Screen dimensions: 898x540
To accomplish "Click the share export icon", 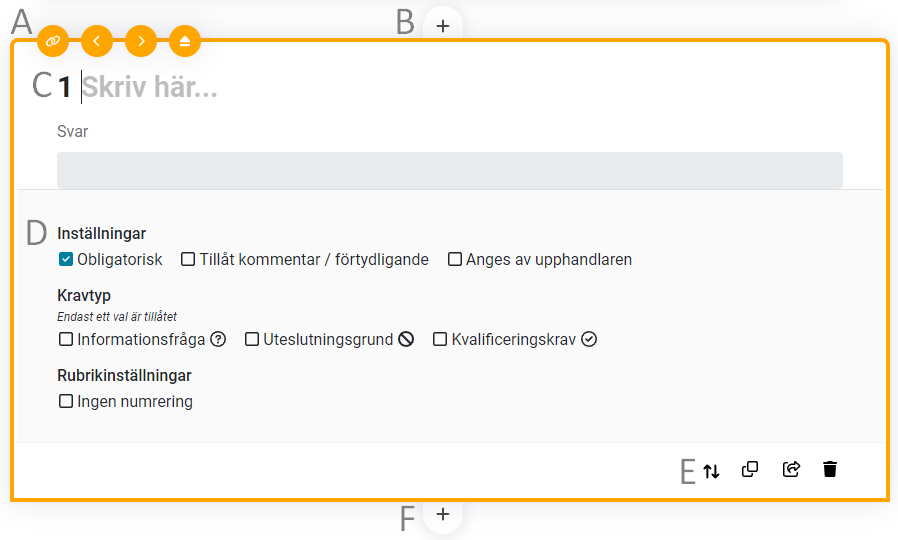I will pyautogui.click(x=791, y=469).
